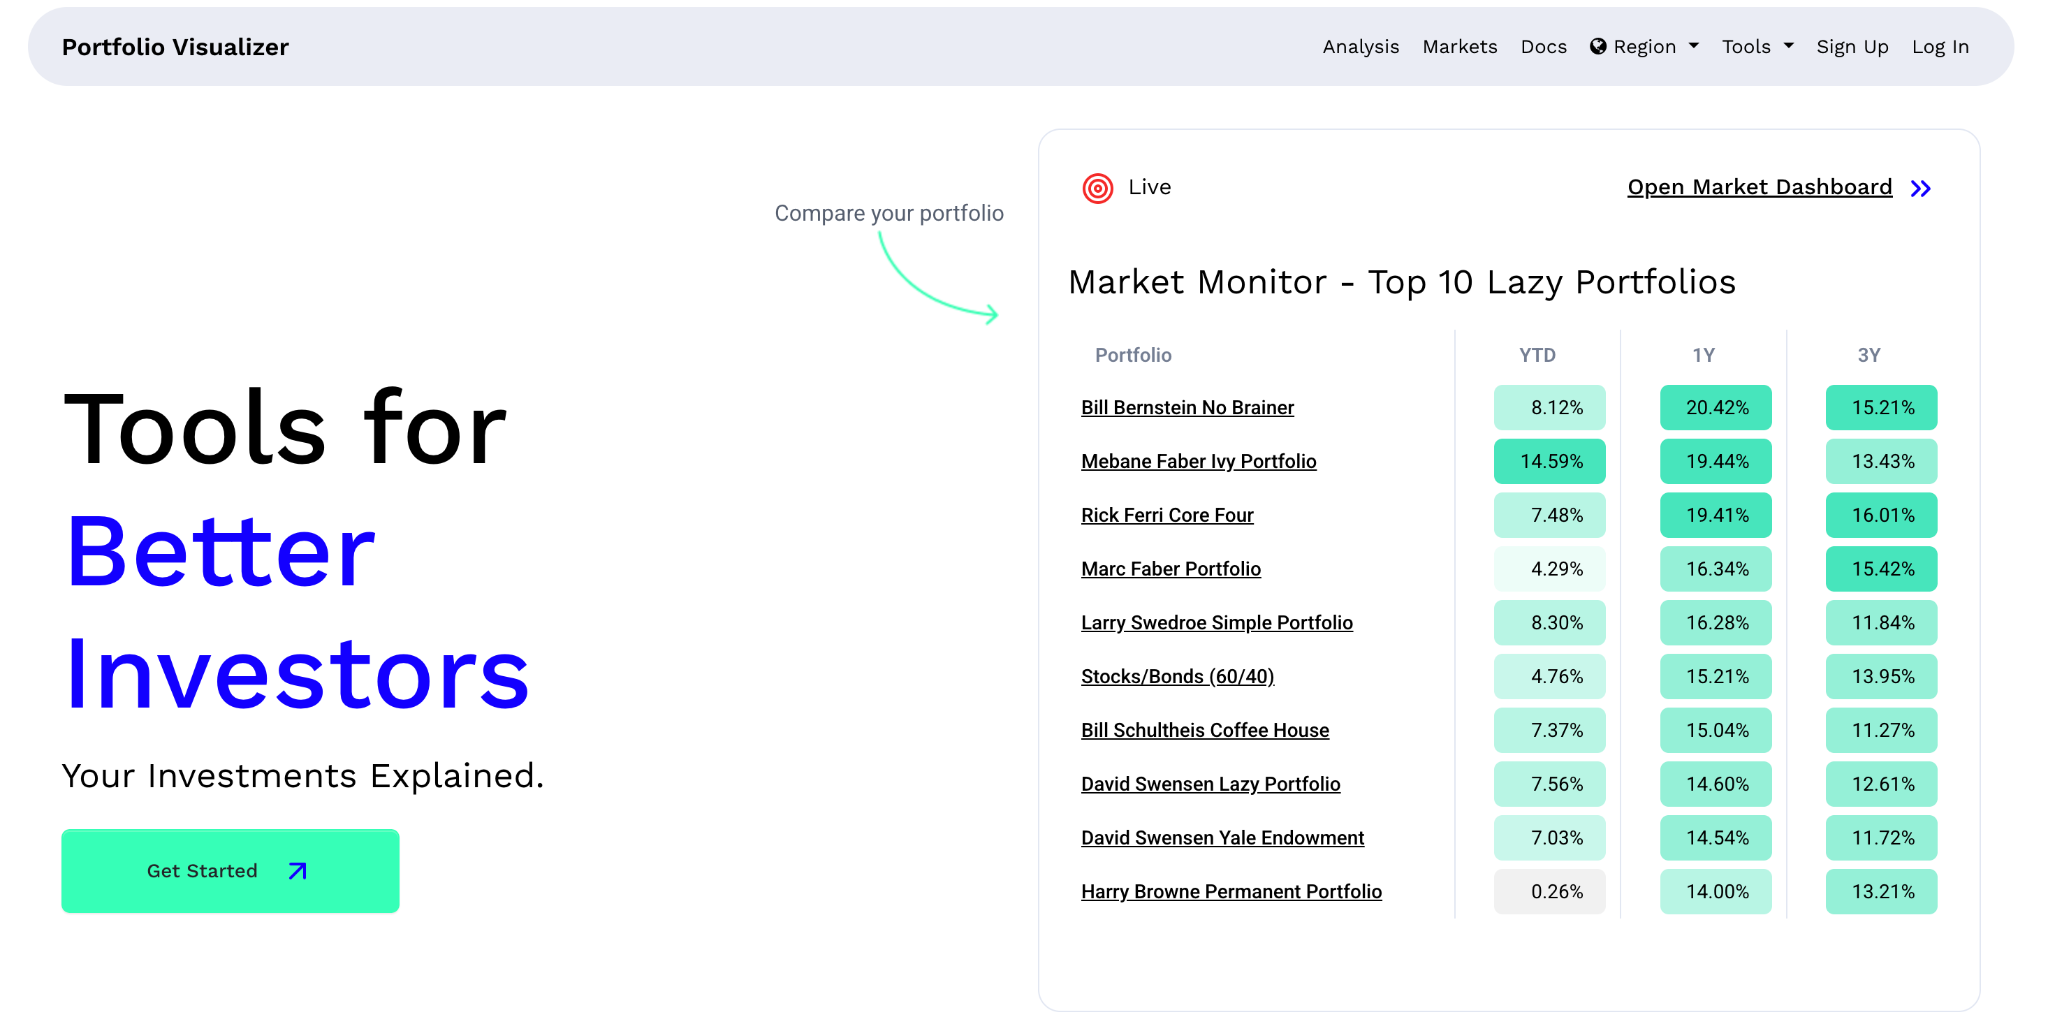Click the Get Started button
Screen dimensions: 2048x1016
pos(230,870)
